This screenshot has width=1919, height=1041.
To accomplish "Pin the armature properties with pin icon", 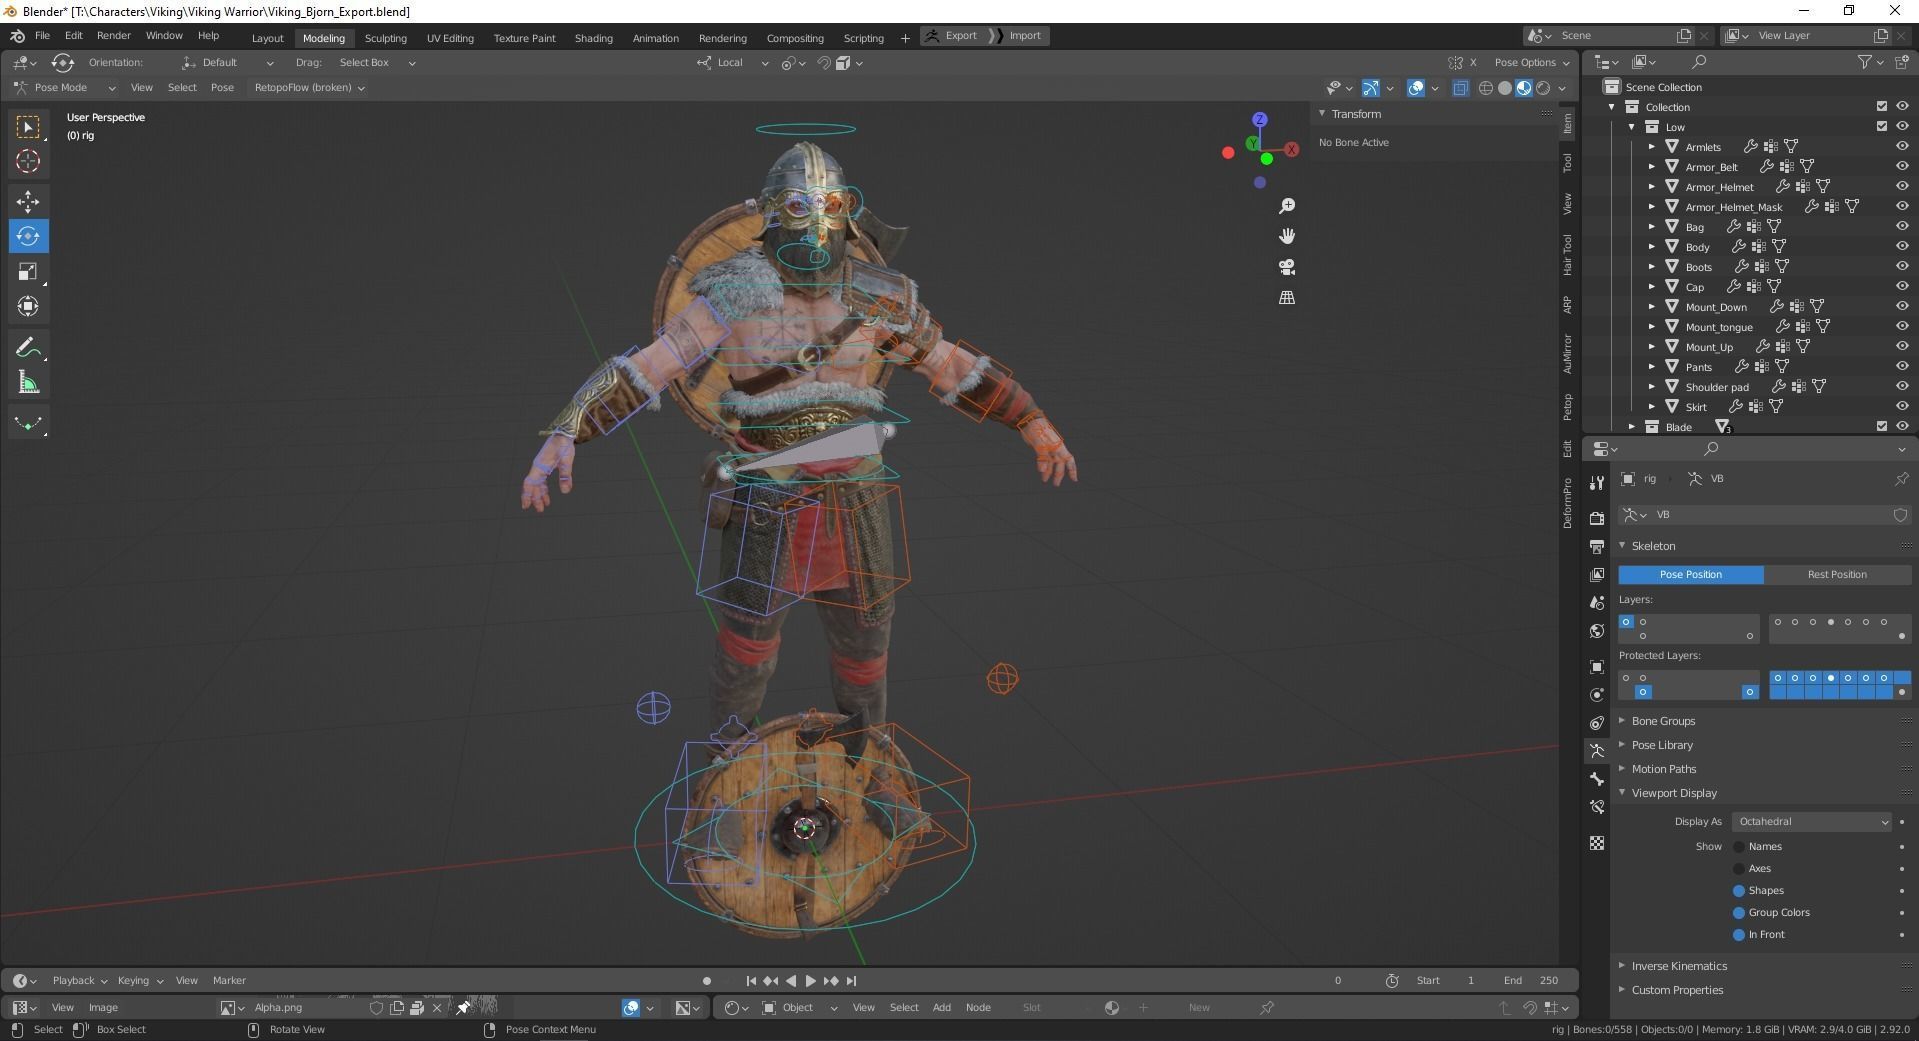I will [x=1901, y=479].
